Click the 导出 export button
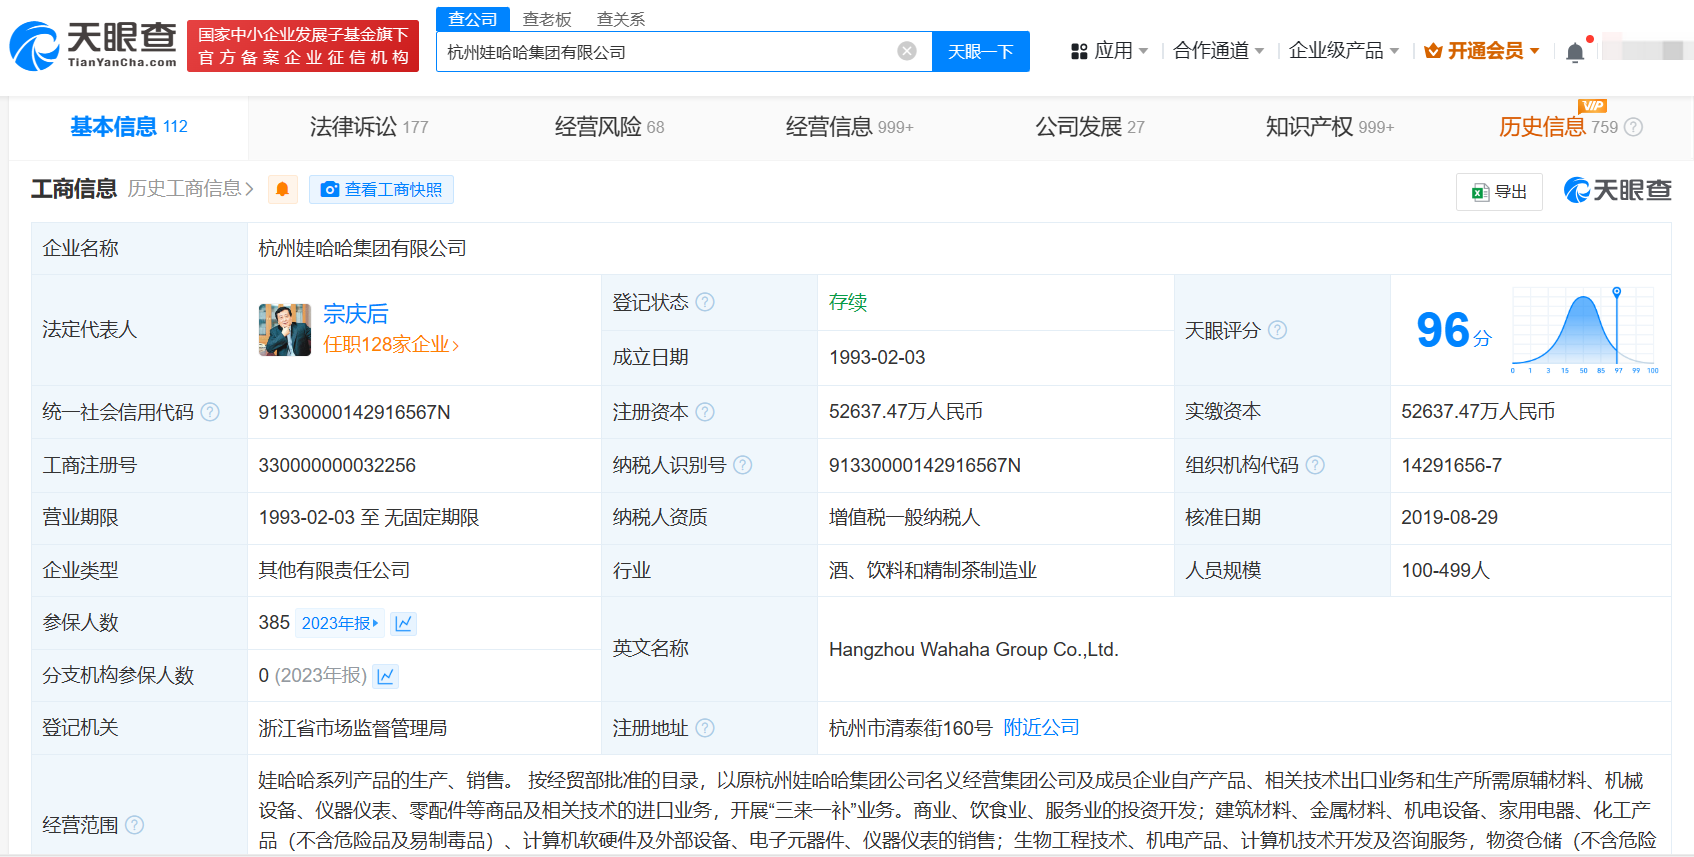This screenshot has width=1694, height=857. coord(1499,191)
